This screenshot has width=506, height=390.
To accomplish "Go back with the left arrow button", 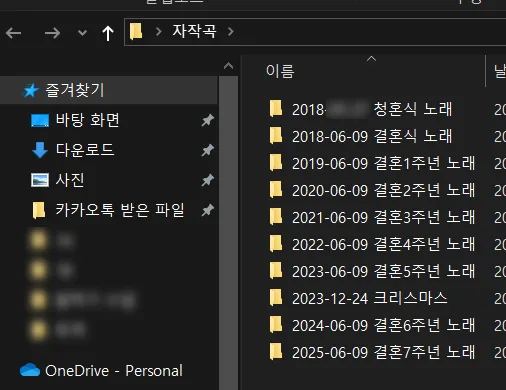I will click(x=14, y=33).
